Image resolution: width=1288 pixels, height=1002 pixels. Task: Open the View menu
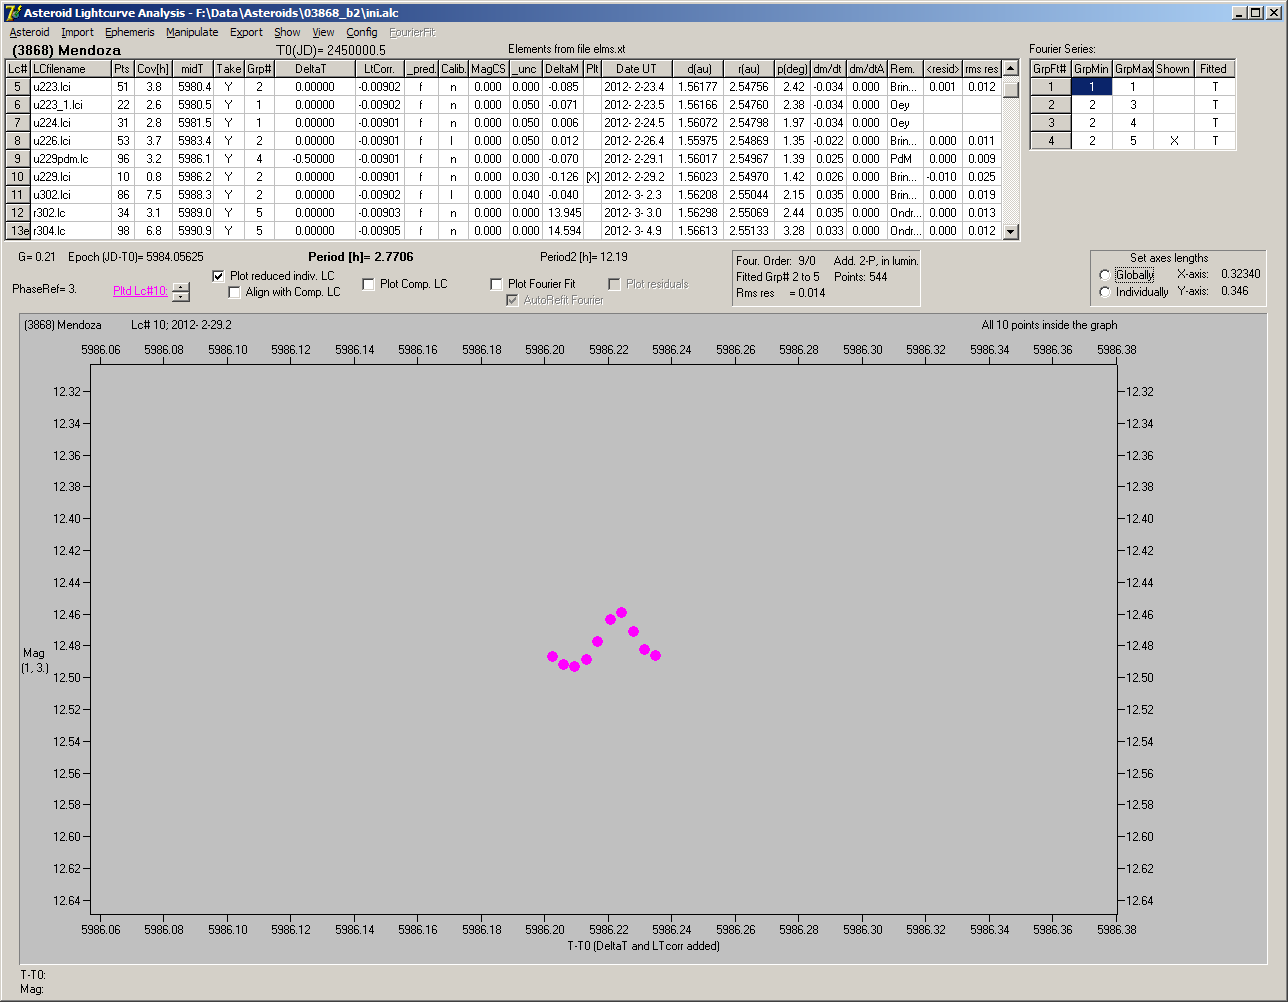pyautogui.click(x=323, y=32)
